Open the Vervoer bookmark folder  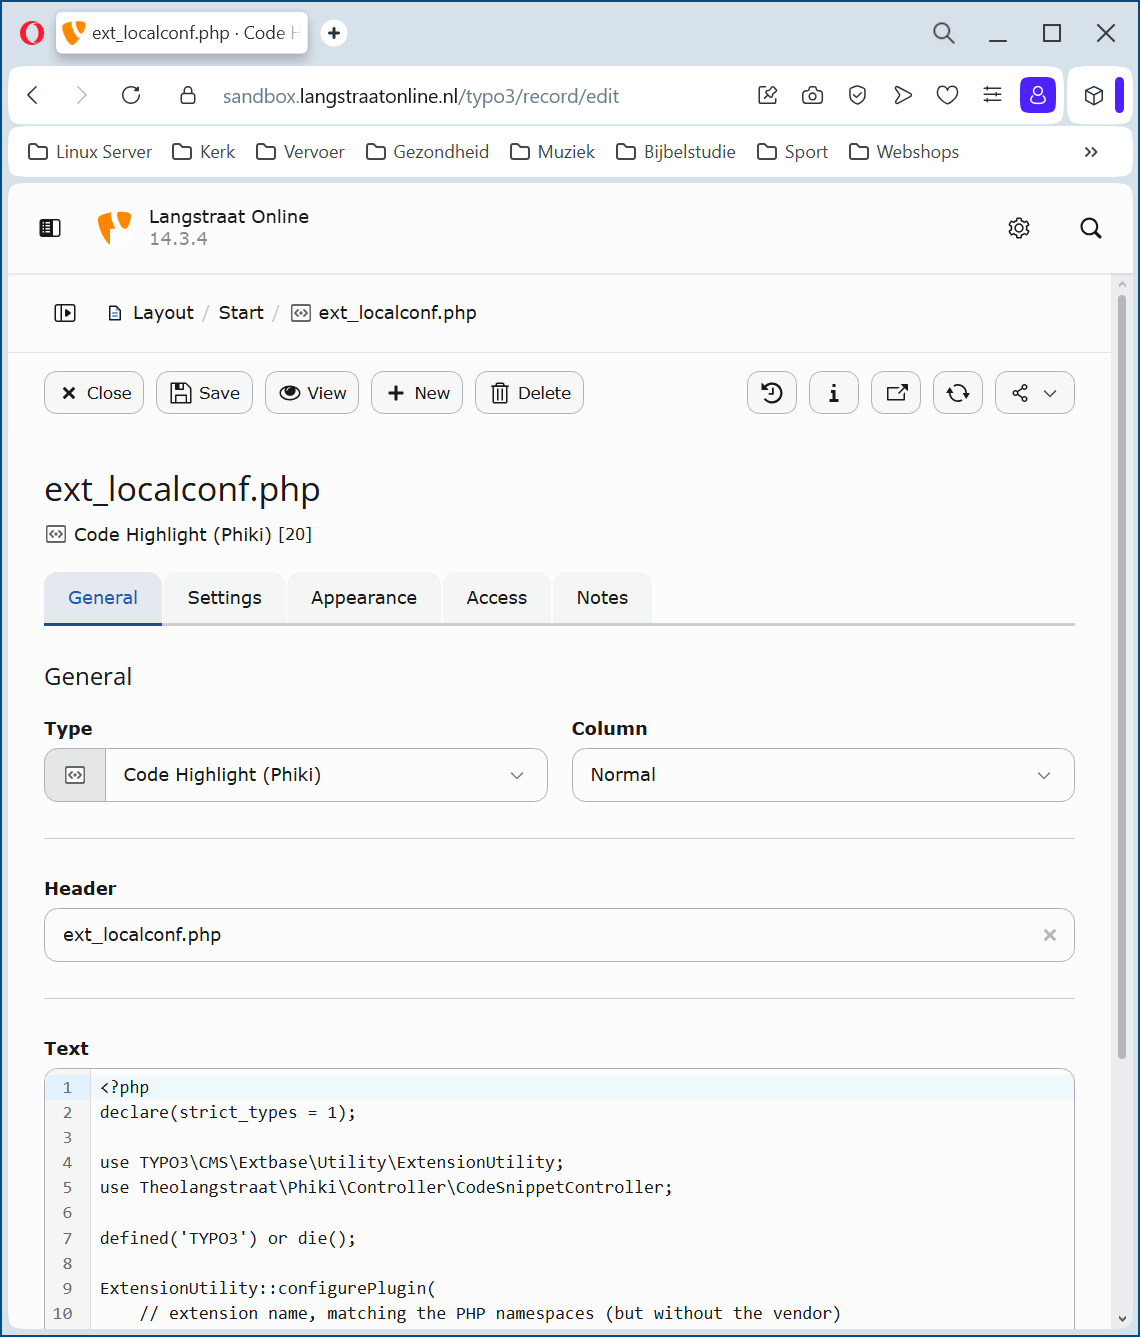point(301,152)
